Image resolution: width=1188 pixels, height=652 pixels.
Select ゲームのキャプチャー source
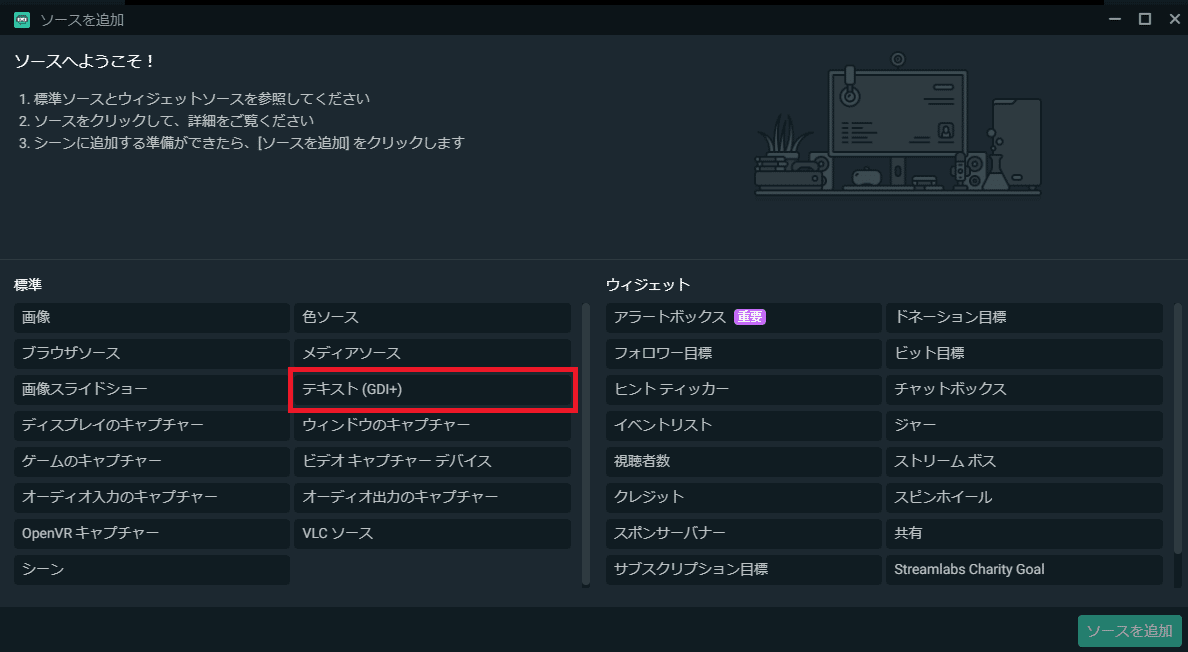click(152, 461)
